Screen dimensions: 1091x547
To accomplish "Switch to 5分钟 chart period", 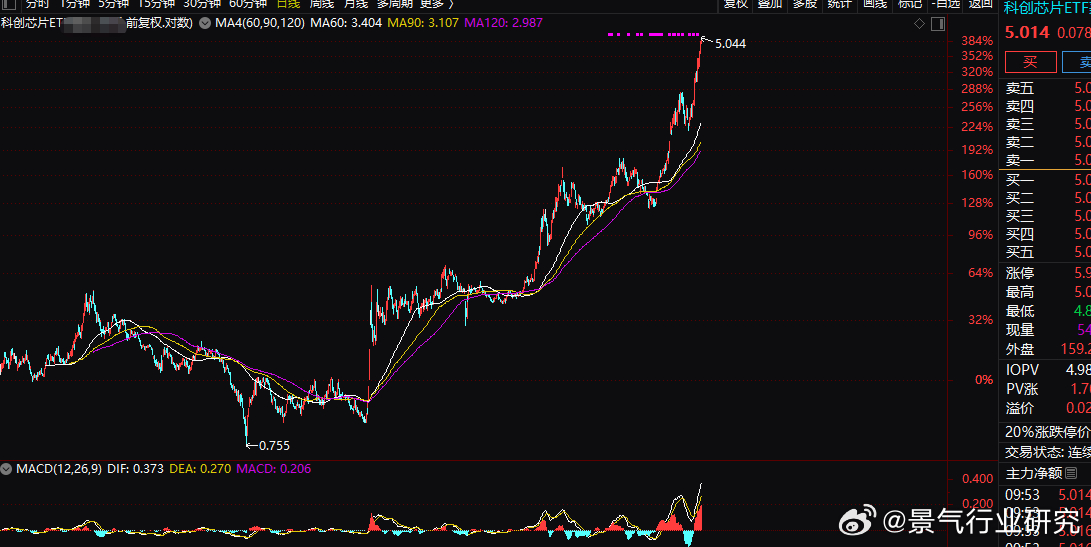I will pos(113,3).
